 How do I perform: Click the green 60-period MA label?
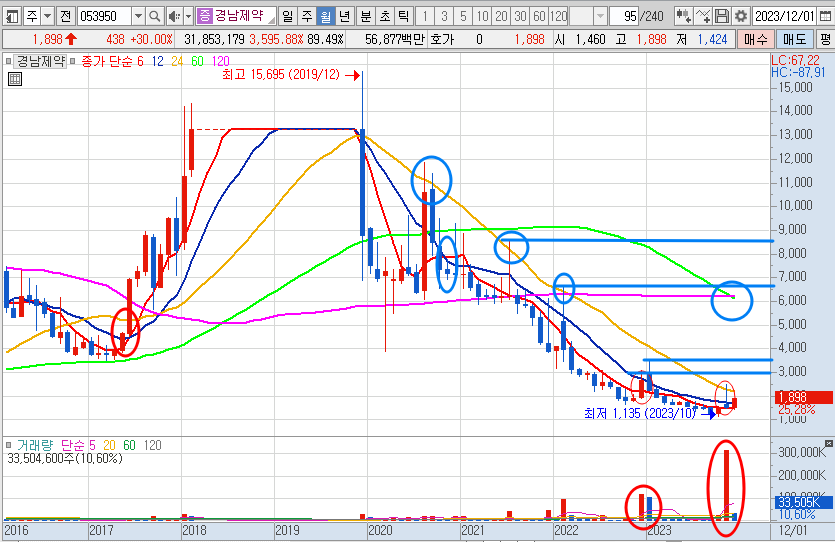pyautogui.click(x=197, y=61)
